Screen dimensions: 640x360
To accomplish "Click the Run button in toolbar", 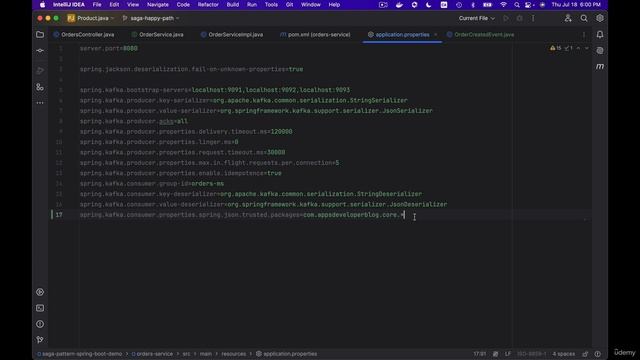I will click(x=506, y=18).
